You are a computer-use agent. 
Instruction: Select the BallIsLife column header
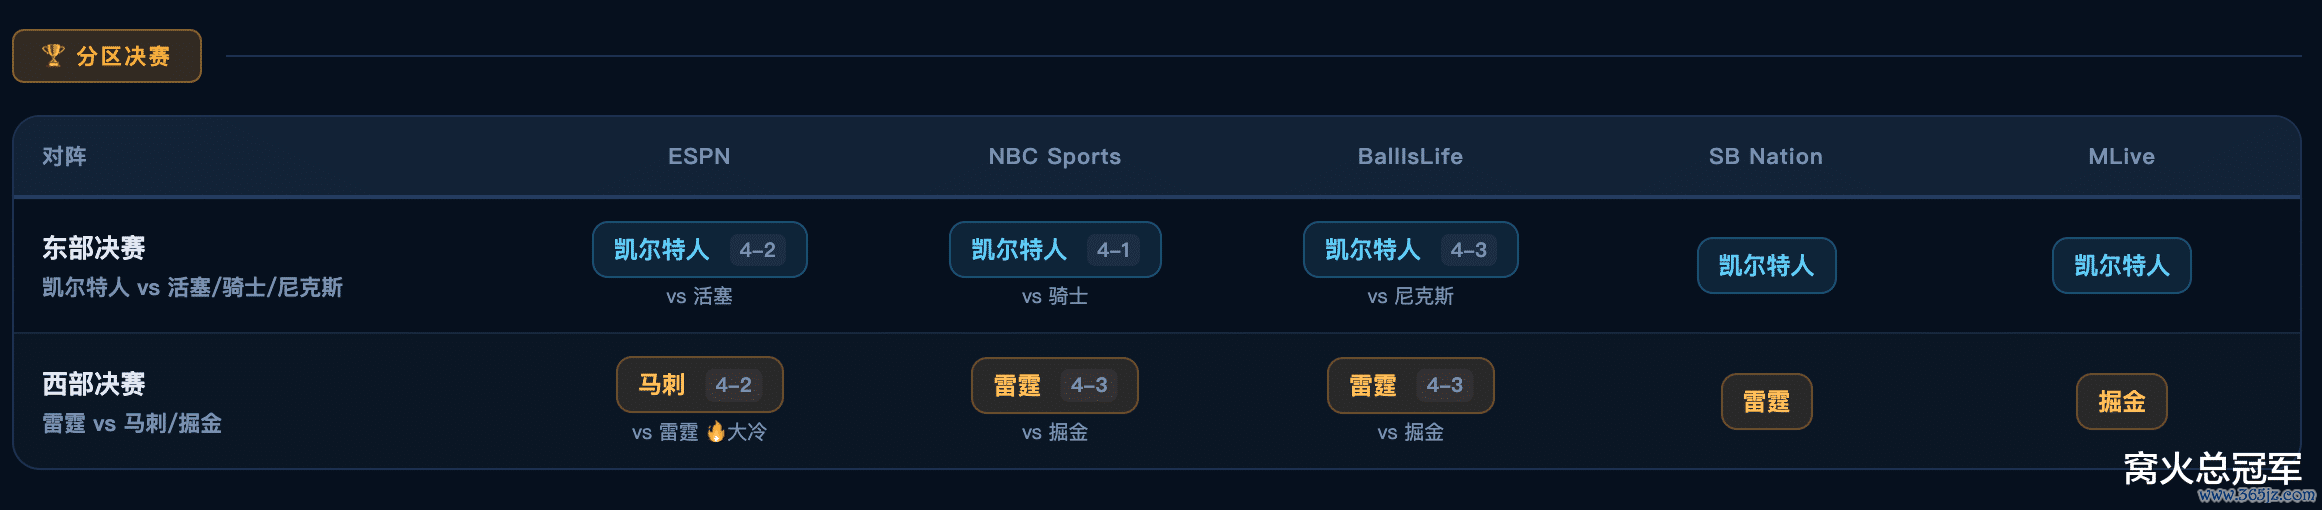point(1410,157)
